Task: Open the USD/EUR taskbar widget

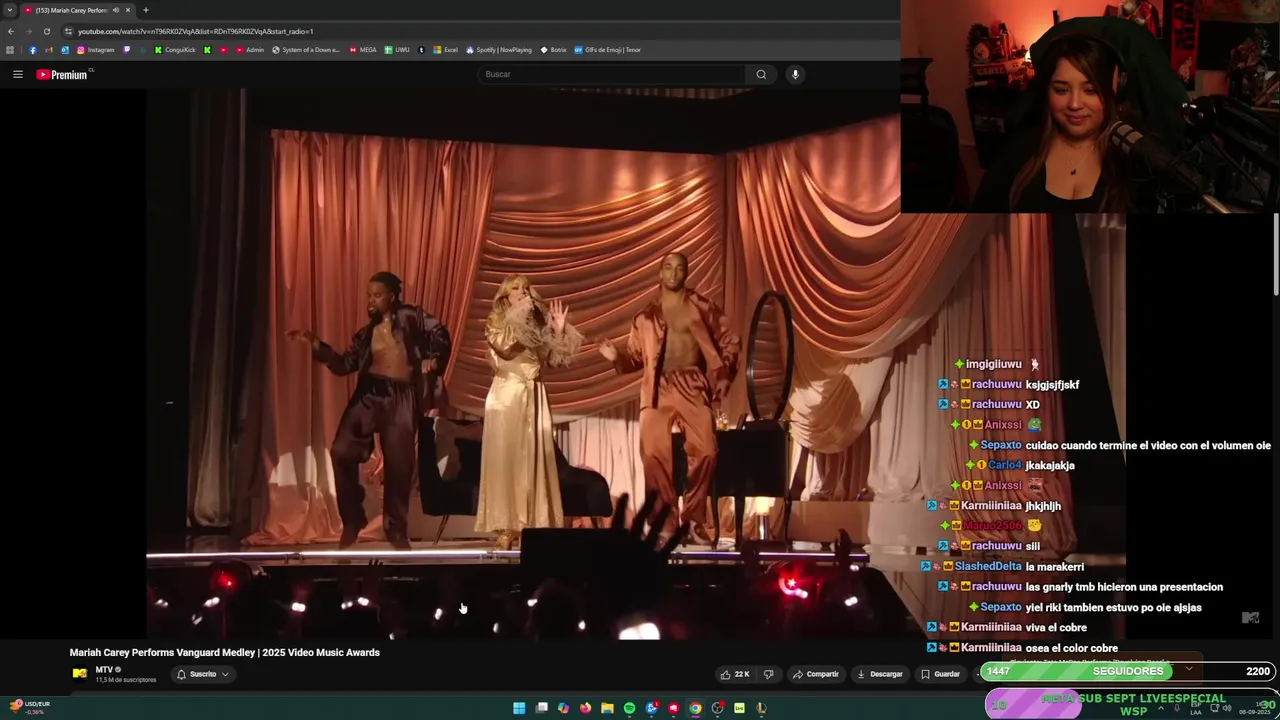Action: point(28,707)
